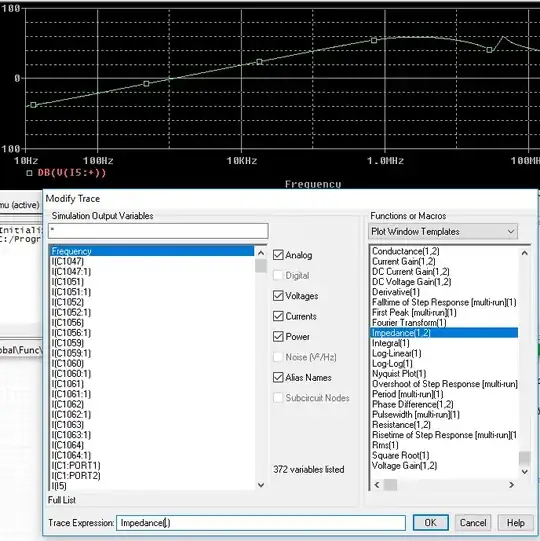
Task: Select I(C1064:1) variable
Action: [x=71, y=455]
